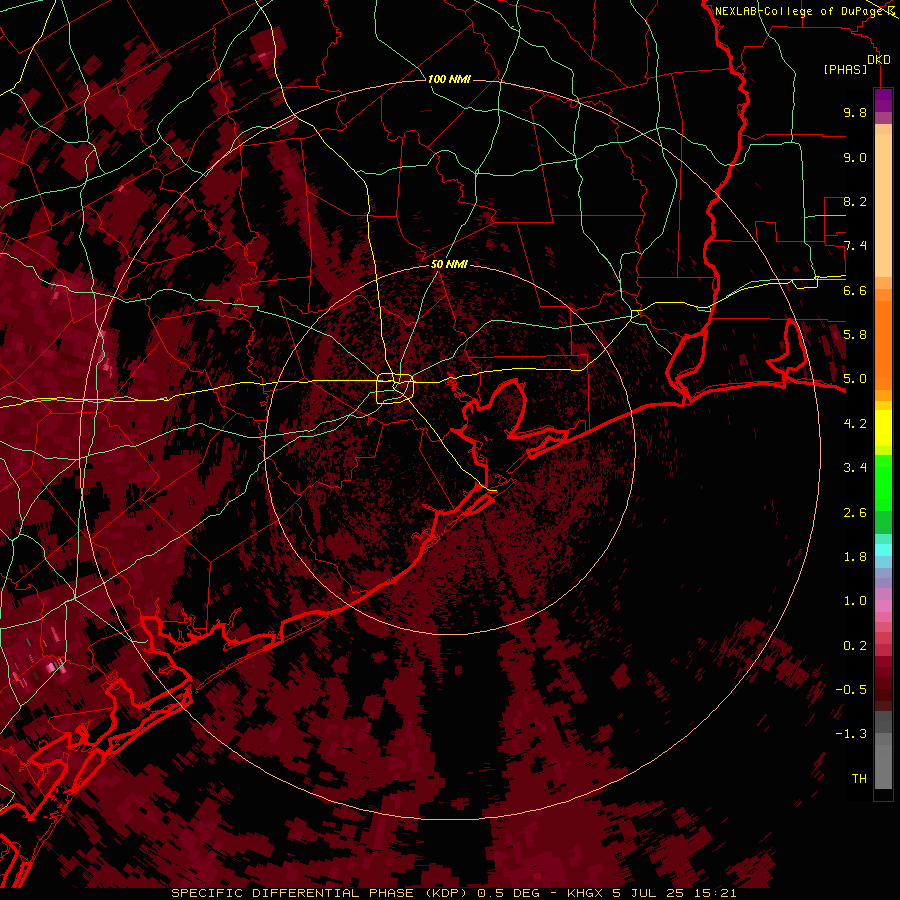Click the -0.5 legend value
This screenshot has width=900, height=900.
click(851, 689)
